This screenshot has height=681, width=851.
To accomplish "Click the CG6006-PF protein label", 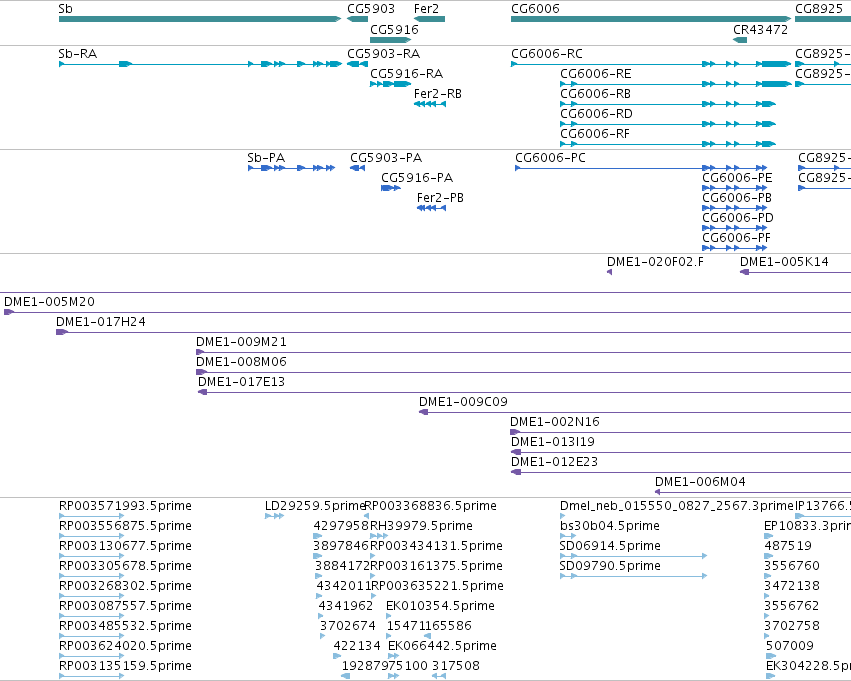I will click(736, 238).
